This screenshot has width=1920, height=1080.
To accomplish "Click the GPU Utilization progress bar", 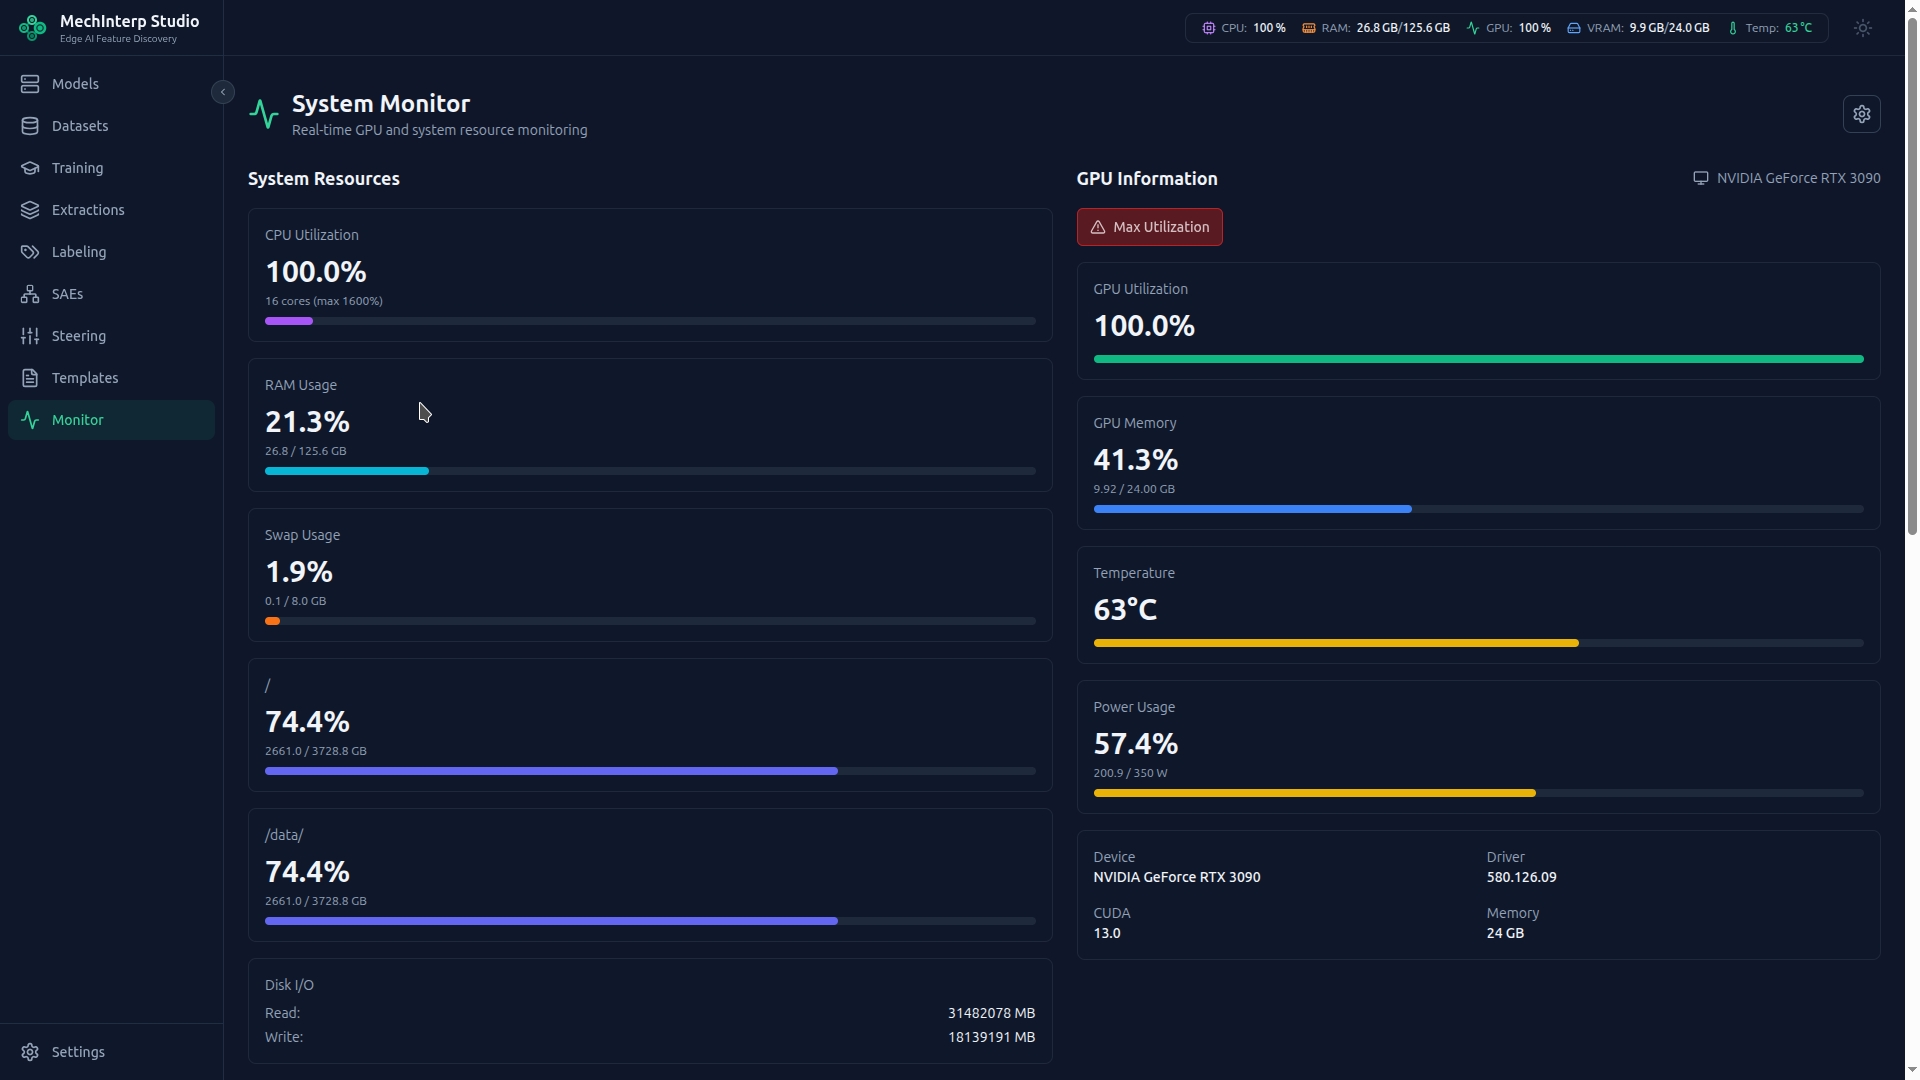I will [x=1478, y=359].
